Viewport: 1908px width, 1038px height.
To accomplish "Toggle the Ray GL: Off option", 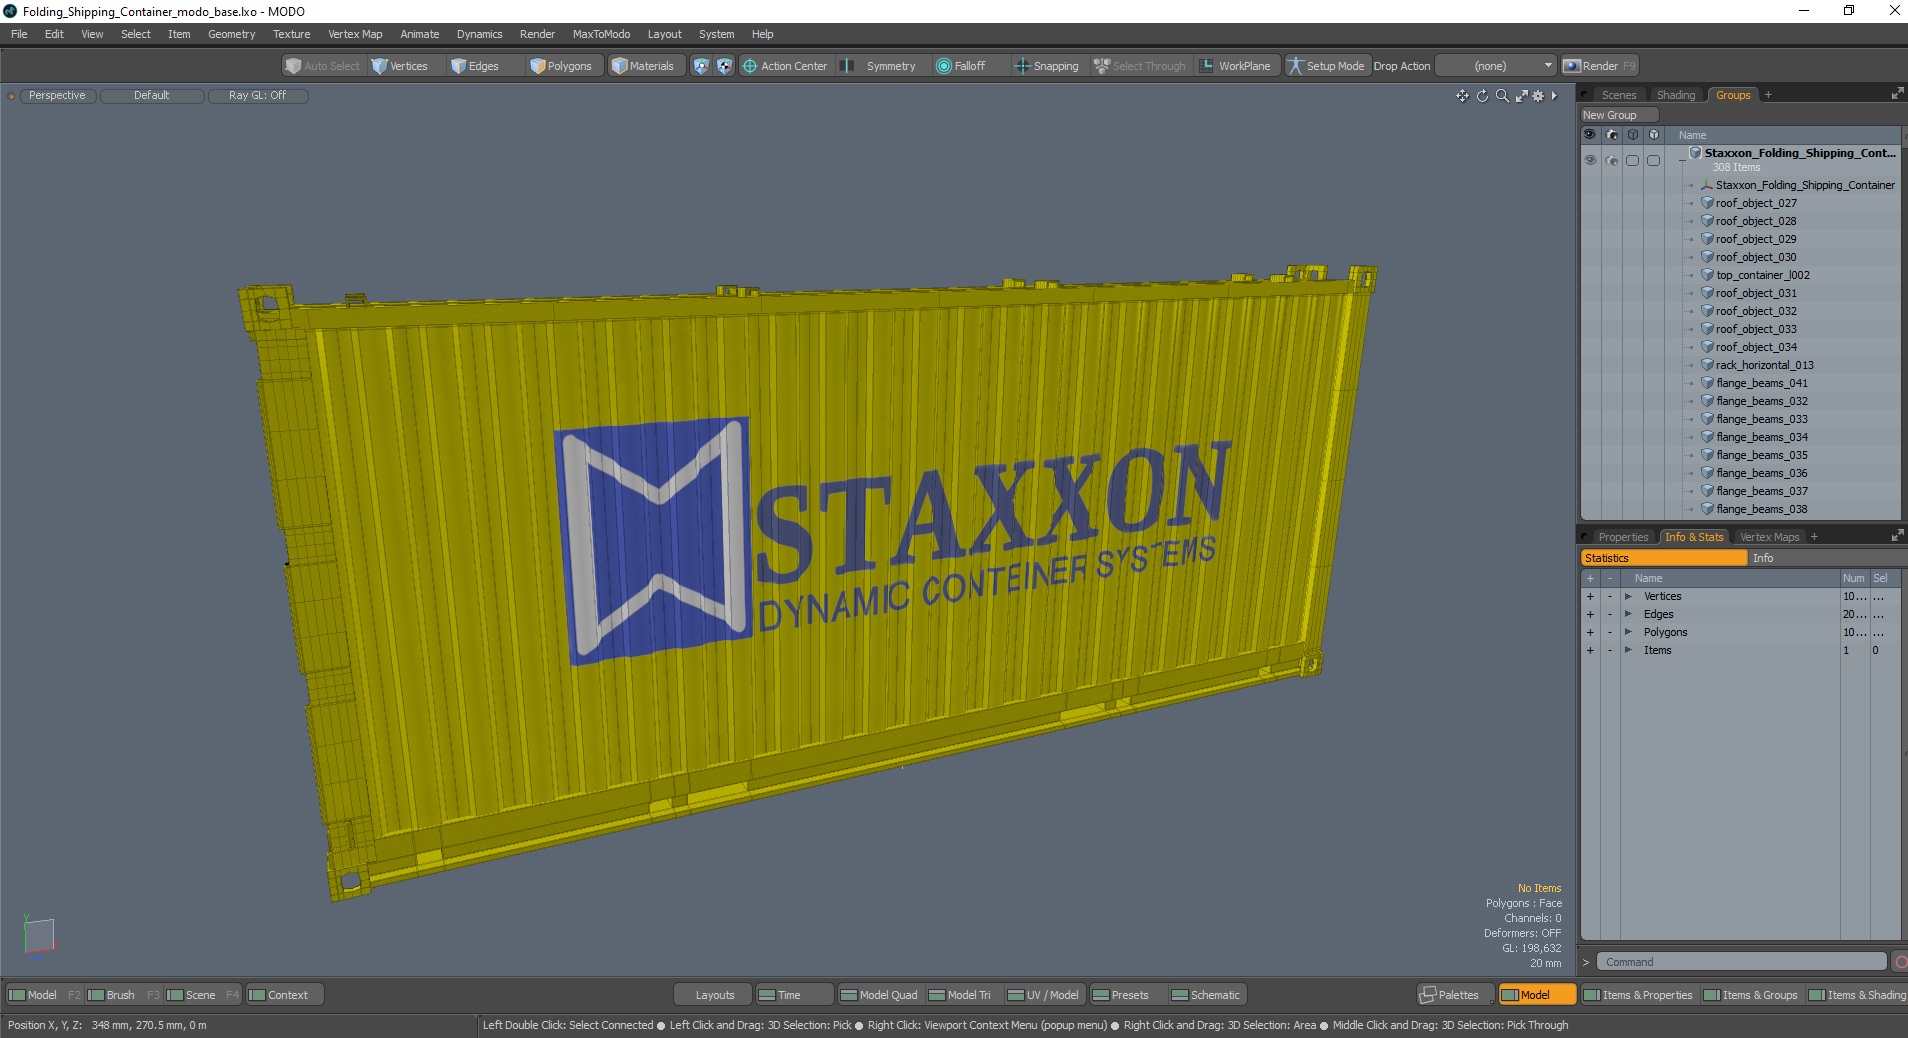I will [257, 96].
